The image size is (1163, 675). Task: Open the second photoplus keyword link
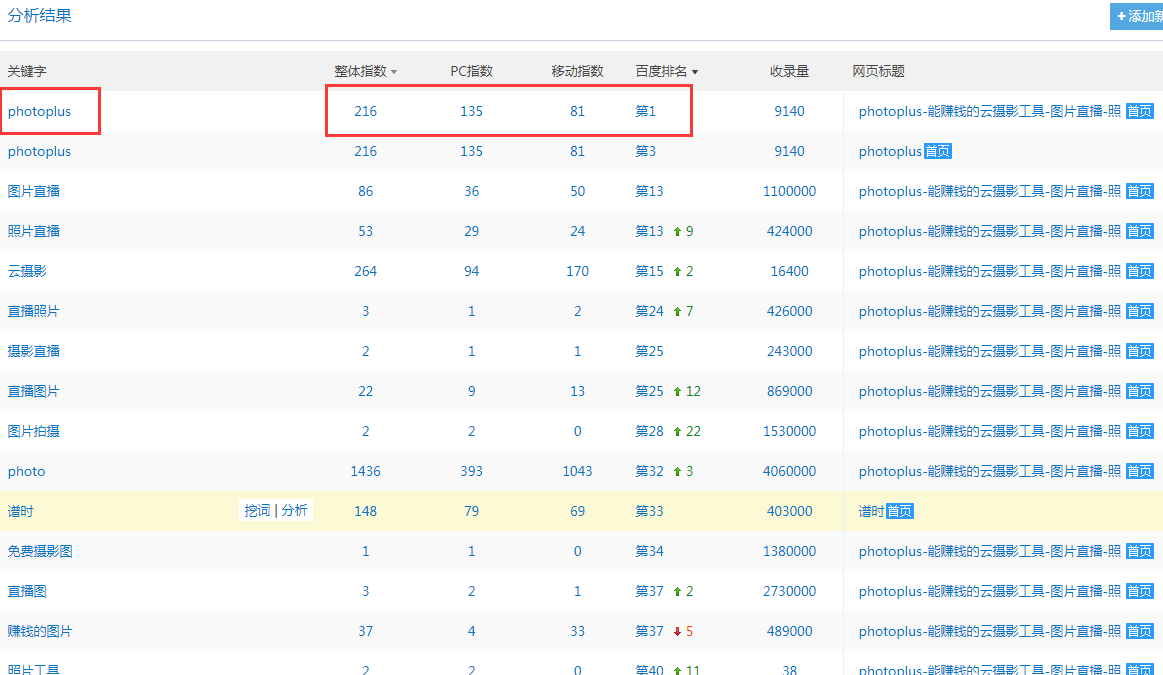coord(39,151)
